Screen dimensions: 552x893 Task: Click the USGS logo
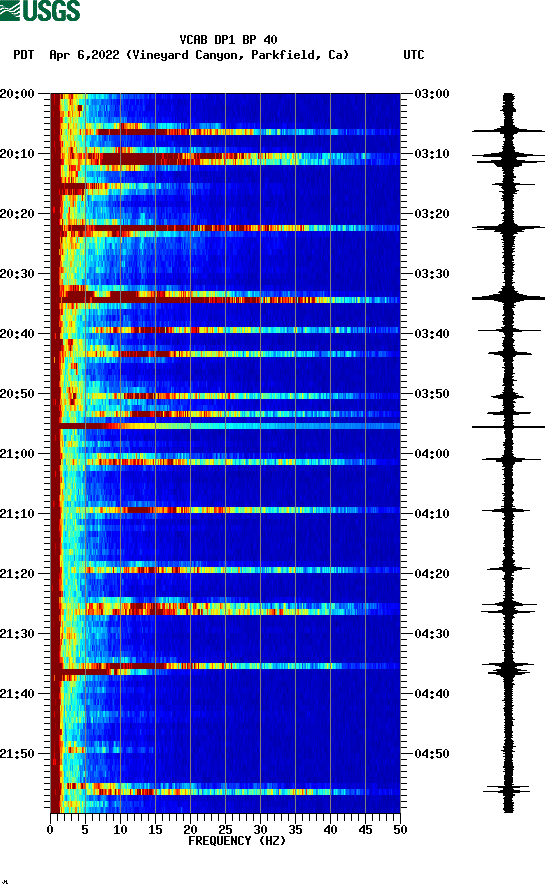point(40,10)
